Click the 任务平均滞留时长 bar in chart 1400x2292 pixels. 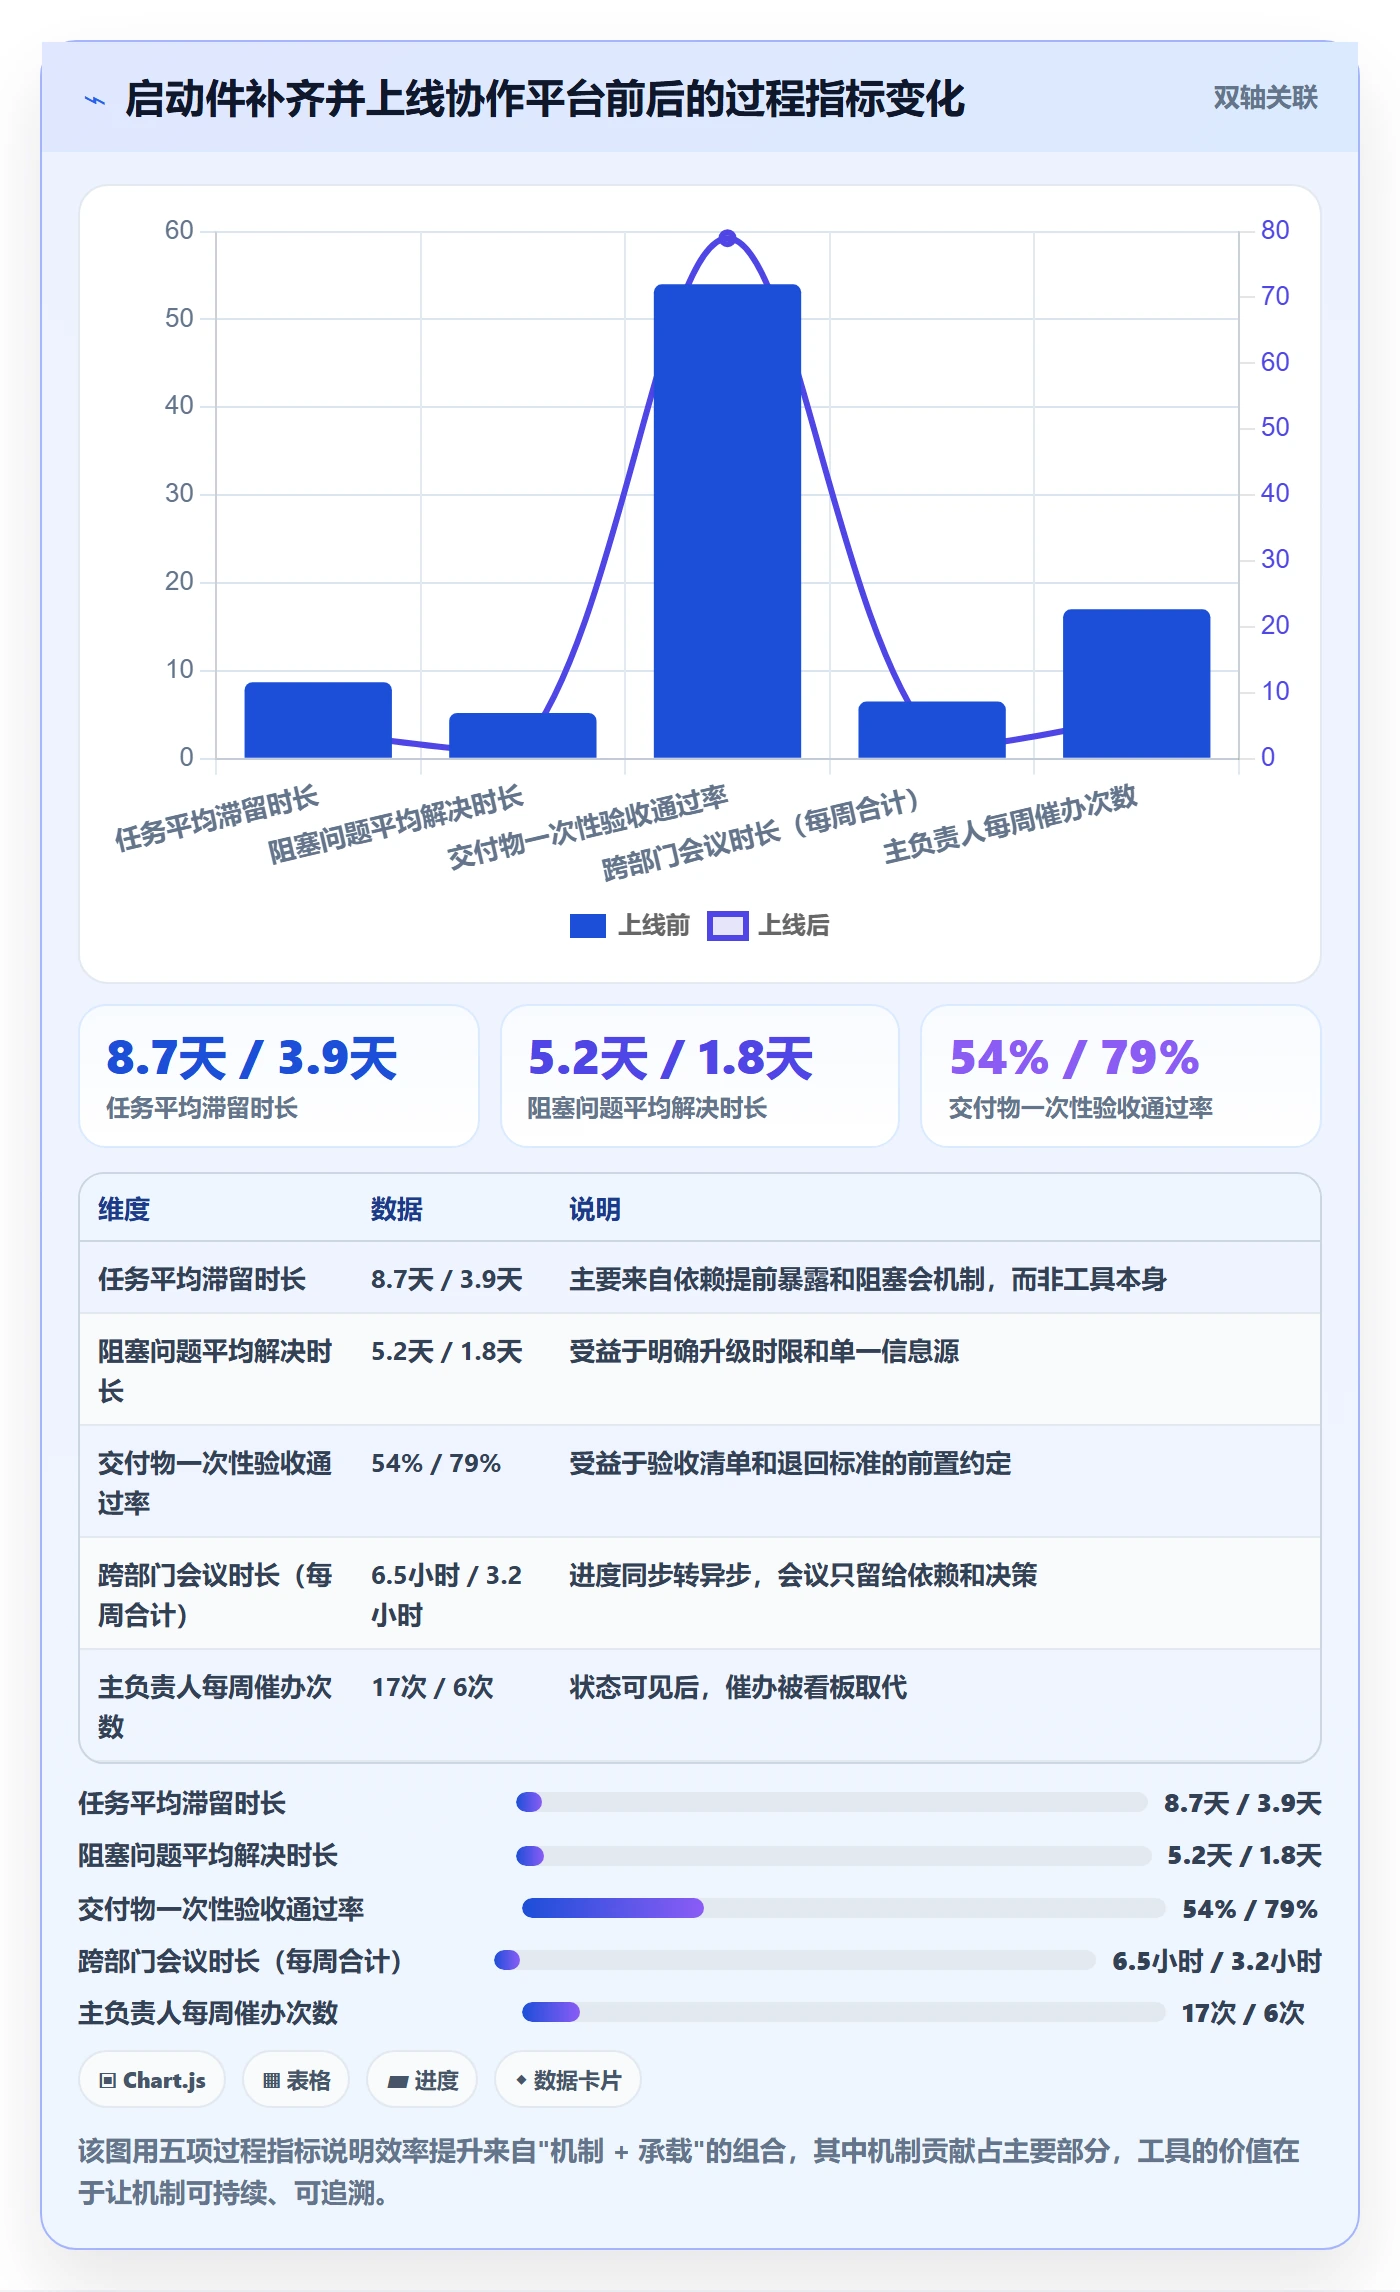318,720
